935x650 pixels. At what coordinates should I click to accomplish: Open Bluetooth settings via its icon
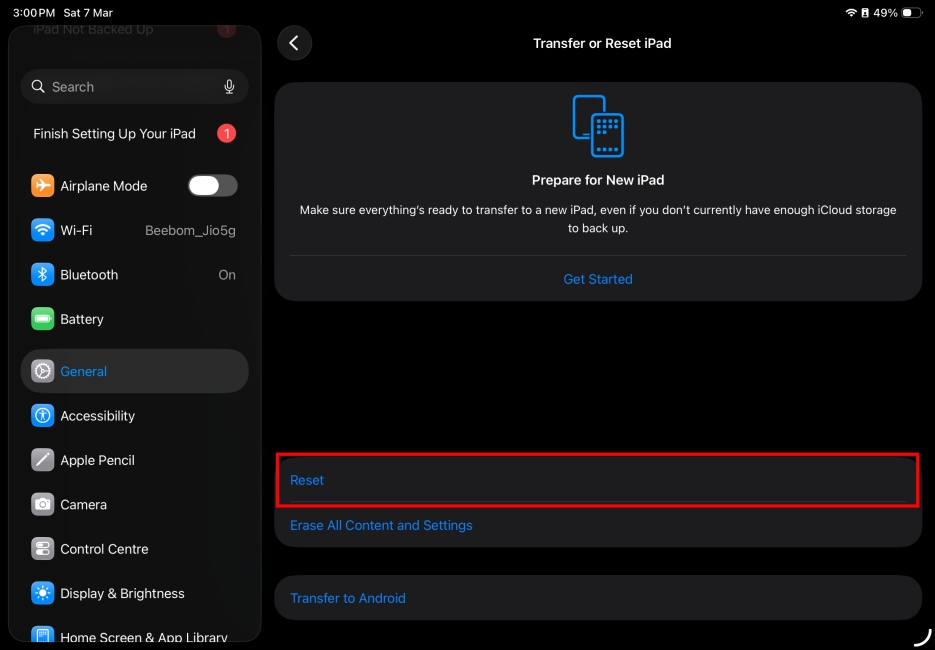[42, 274]
